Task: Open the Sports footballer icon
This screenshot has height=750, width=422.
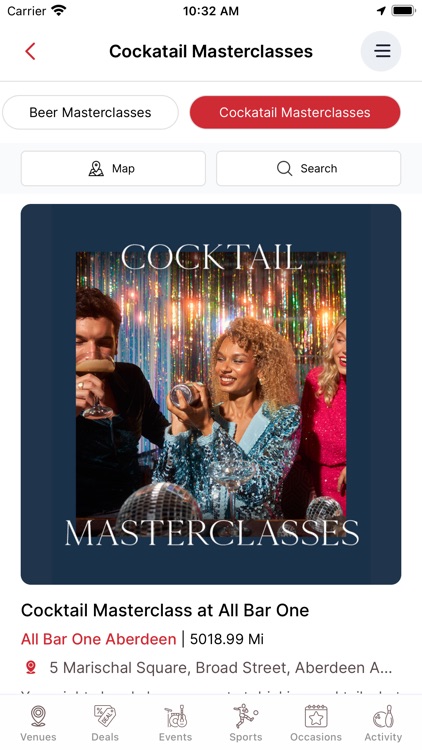Action: click(x=246, y=716)
